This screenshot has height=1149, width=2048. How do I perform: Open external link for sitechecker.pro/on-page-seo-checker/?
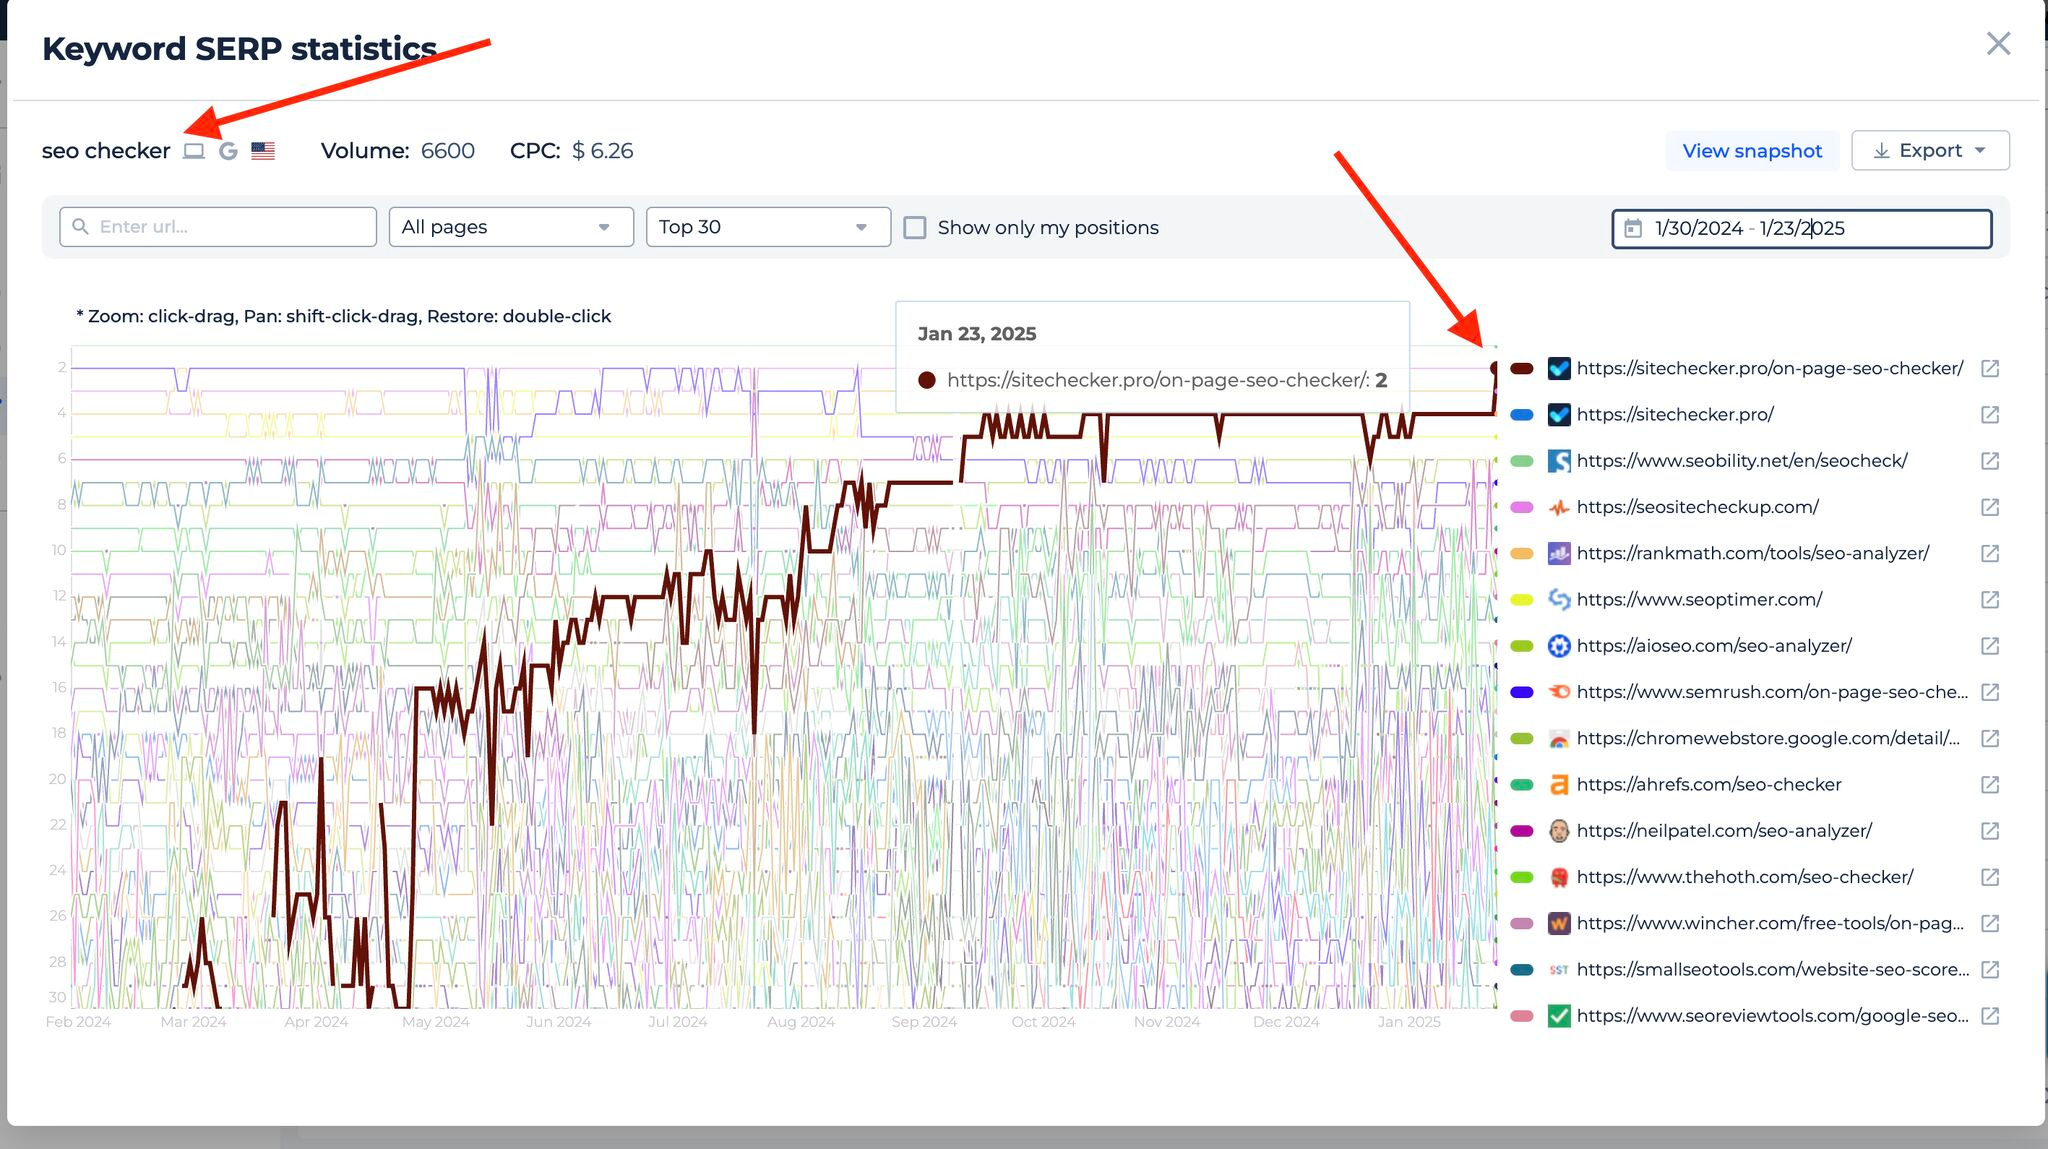click(x=1990, y=369)
